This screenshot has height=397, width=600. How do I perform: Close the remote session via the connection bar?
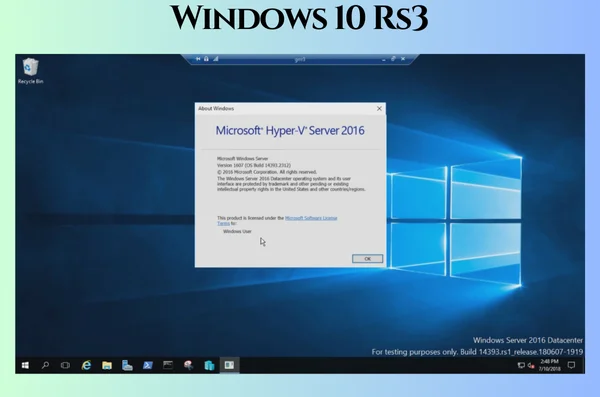pos(403,59)
